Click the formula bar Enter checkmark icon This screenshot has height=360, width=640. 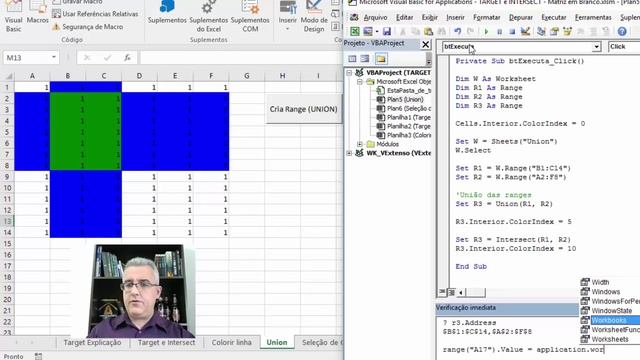[x=107, y=58]
